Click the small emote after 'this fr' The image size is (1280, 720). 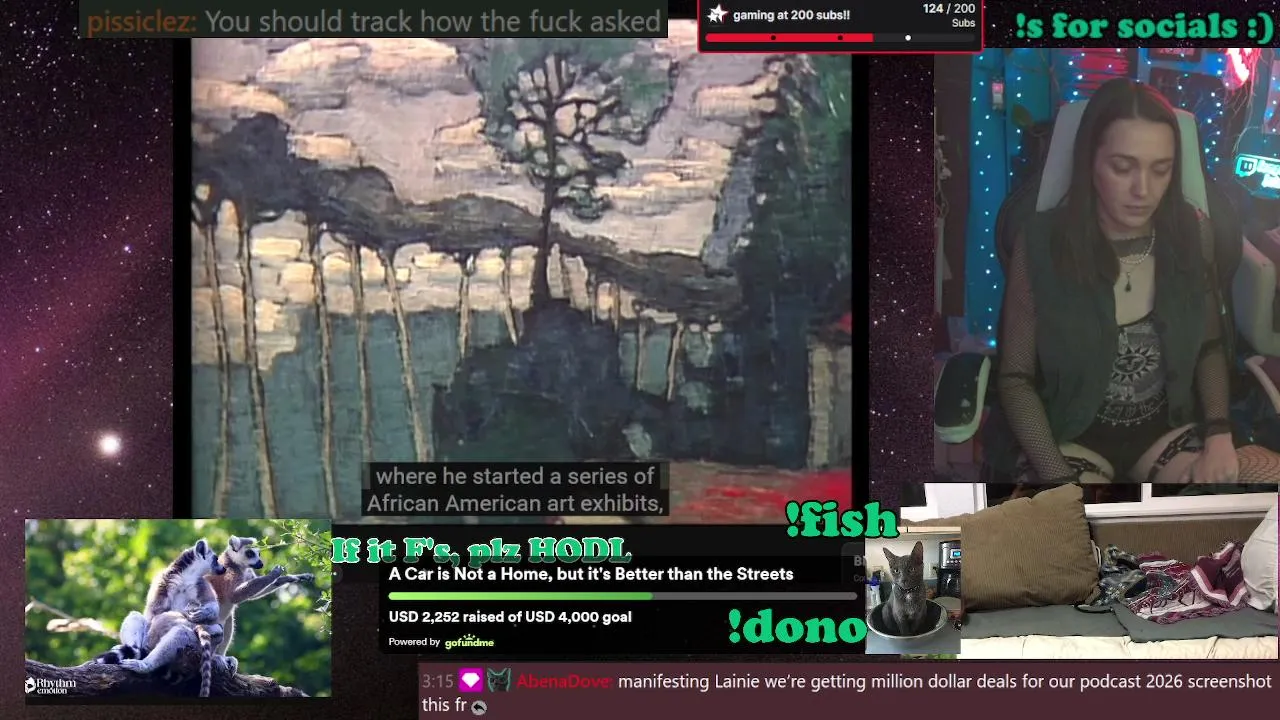pyautogui.click(x=479, y=706)
